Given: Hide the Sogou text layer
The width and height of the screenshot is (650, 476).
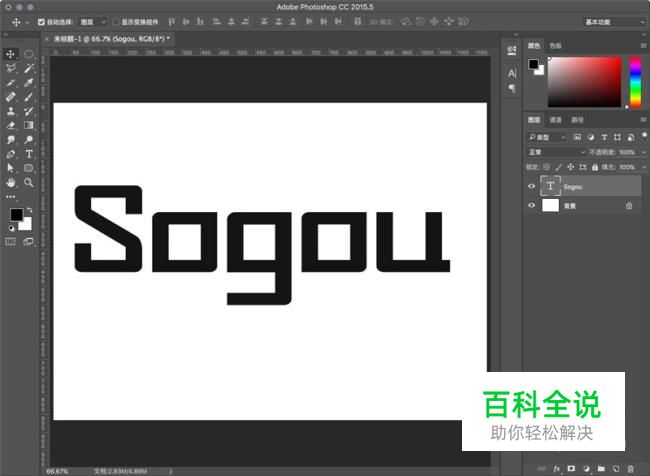Looking at the screenshot, I should (532, 186).
